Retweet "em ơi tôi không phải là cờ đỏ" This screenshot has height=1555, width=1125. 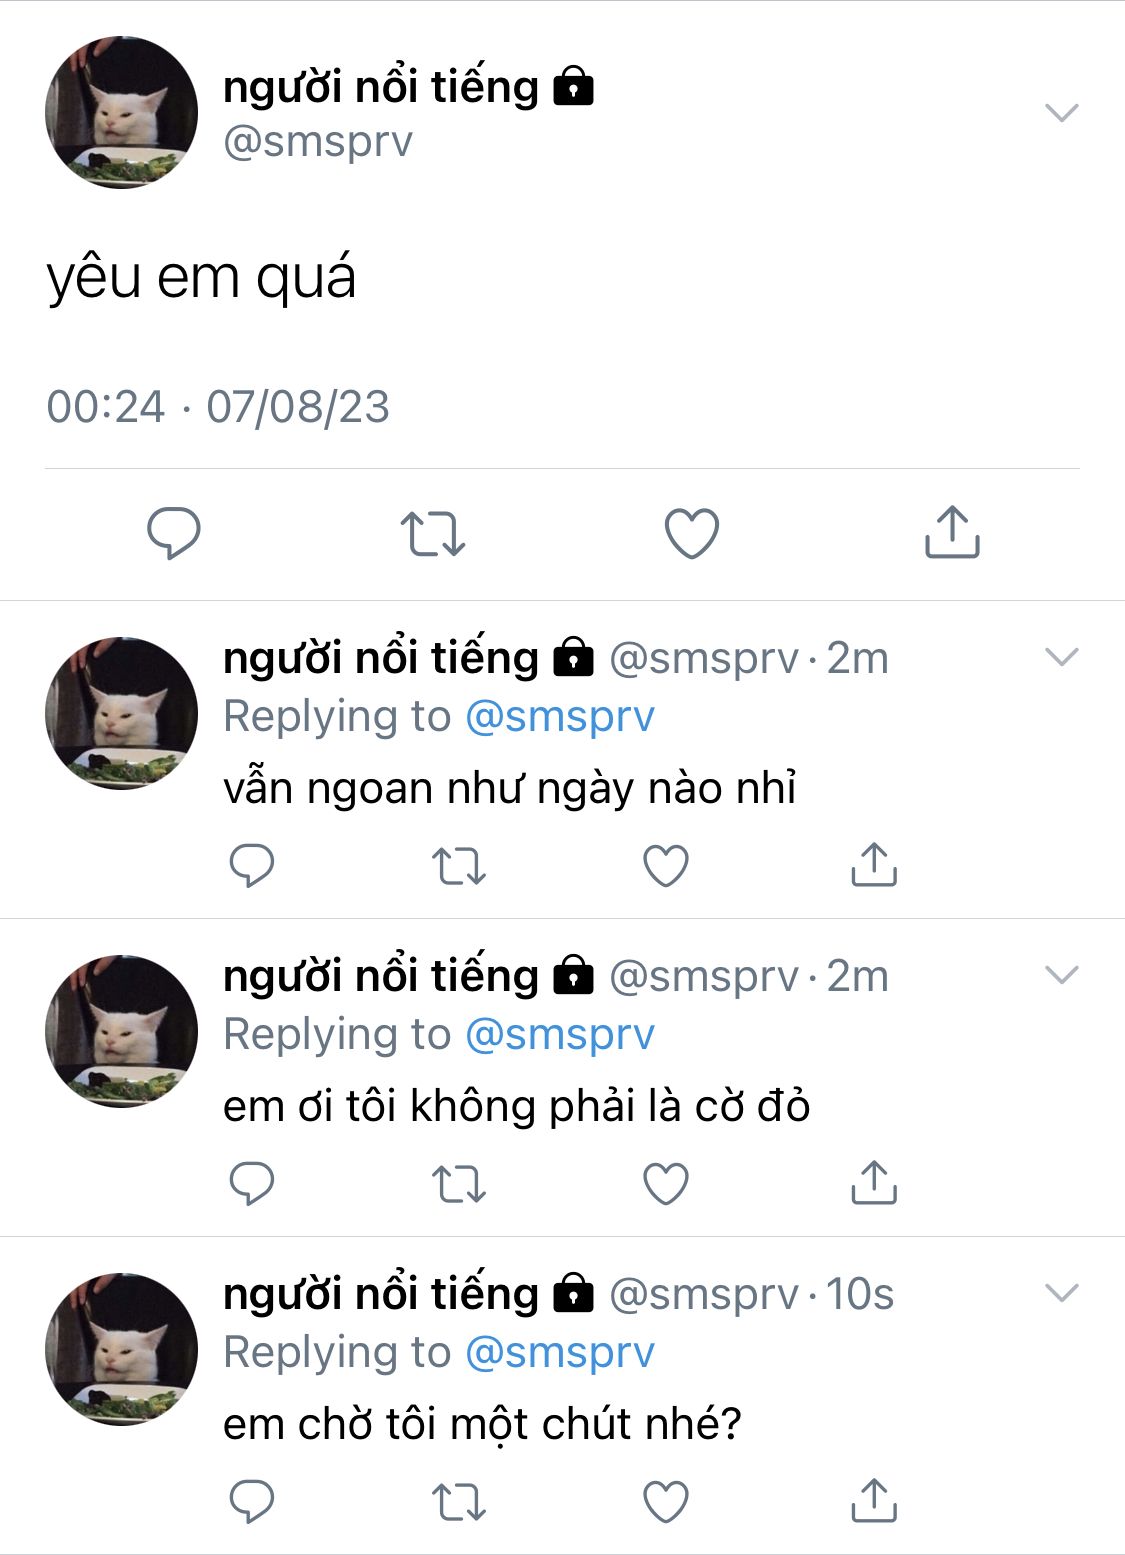[459, 1184]
